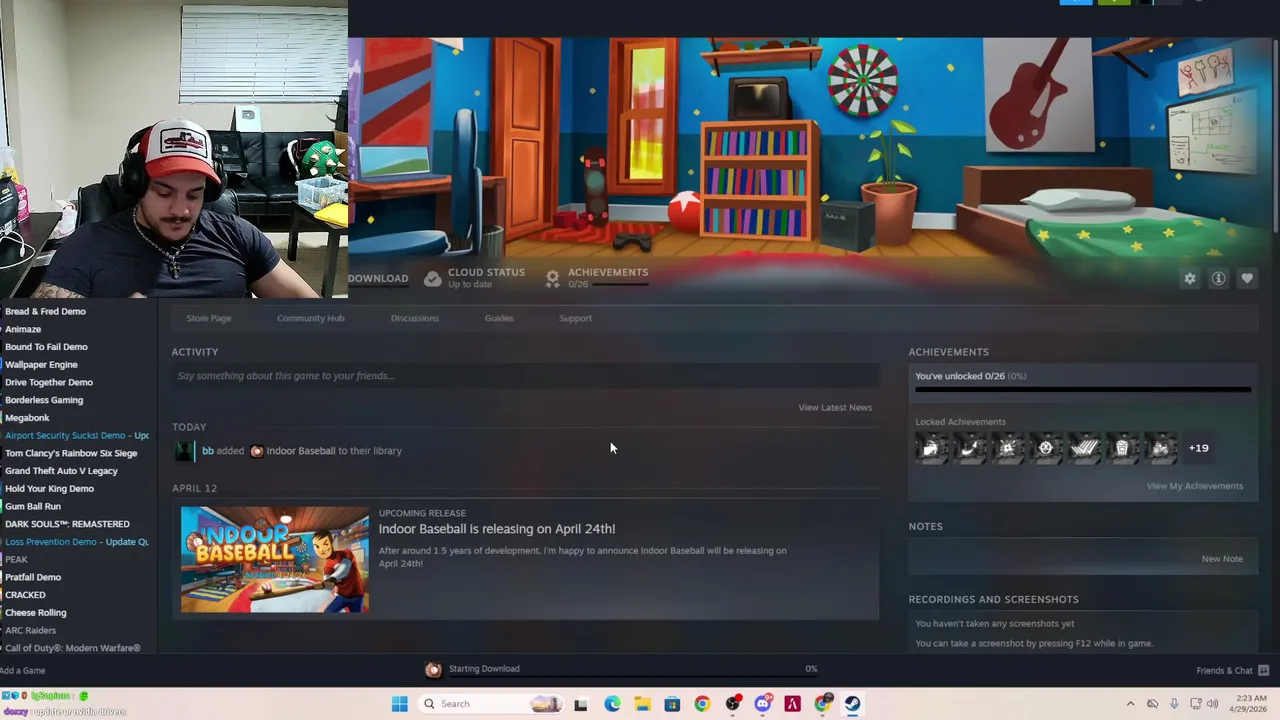1280x720 pixels.
Task: Click the DOWNLOAD button
Action: 378,279
